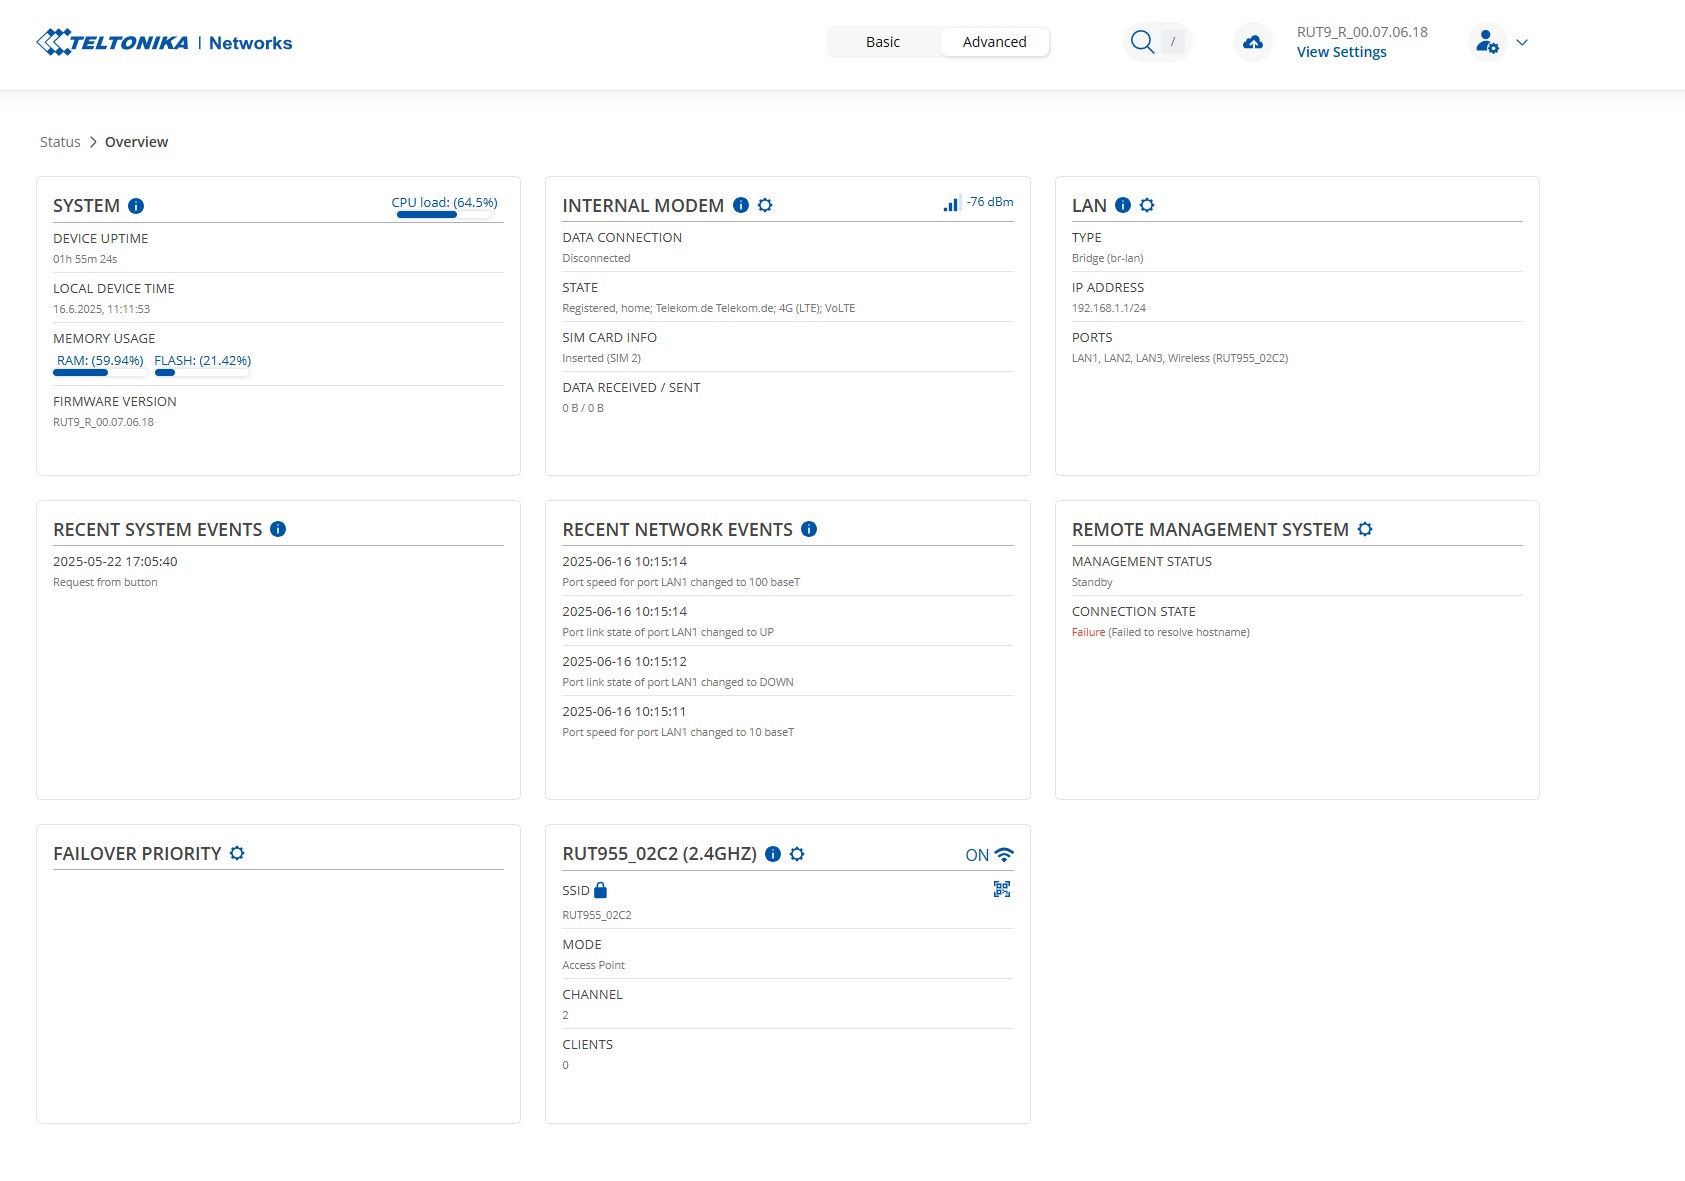Click the firmware cloud upload icon

pos(1253,42)
